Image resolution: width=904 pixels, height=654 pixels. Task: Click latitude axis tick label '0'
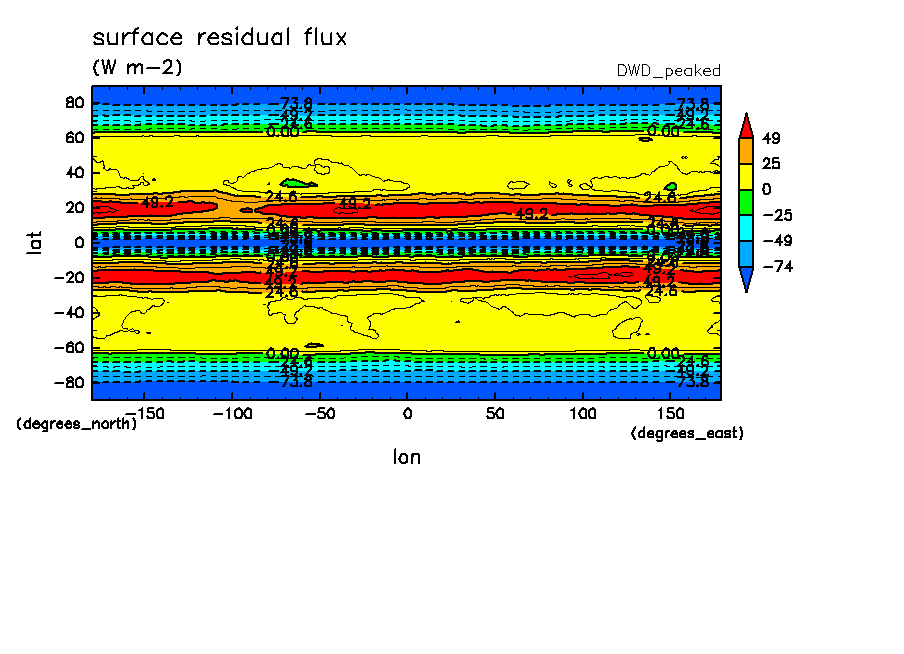click(80, 243)
